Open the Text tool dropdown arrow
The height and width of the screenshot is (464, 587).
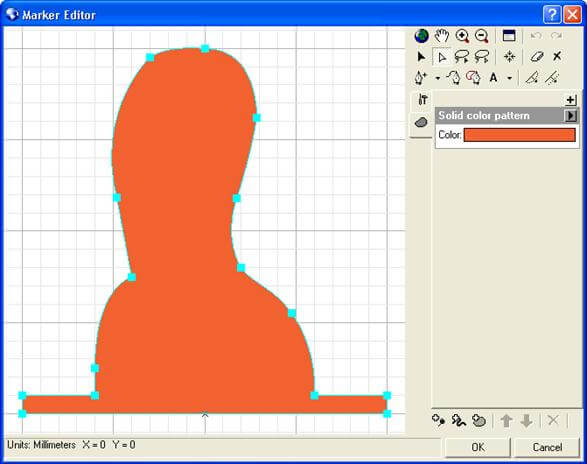pyautogui.click(x=510, y=78)
